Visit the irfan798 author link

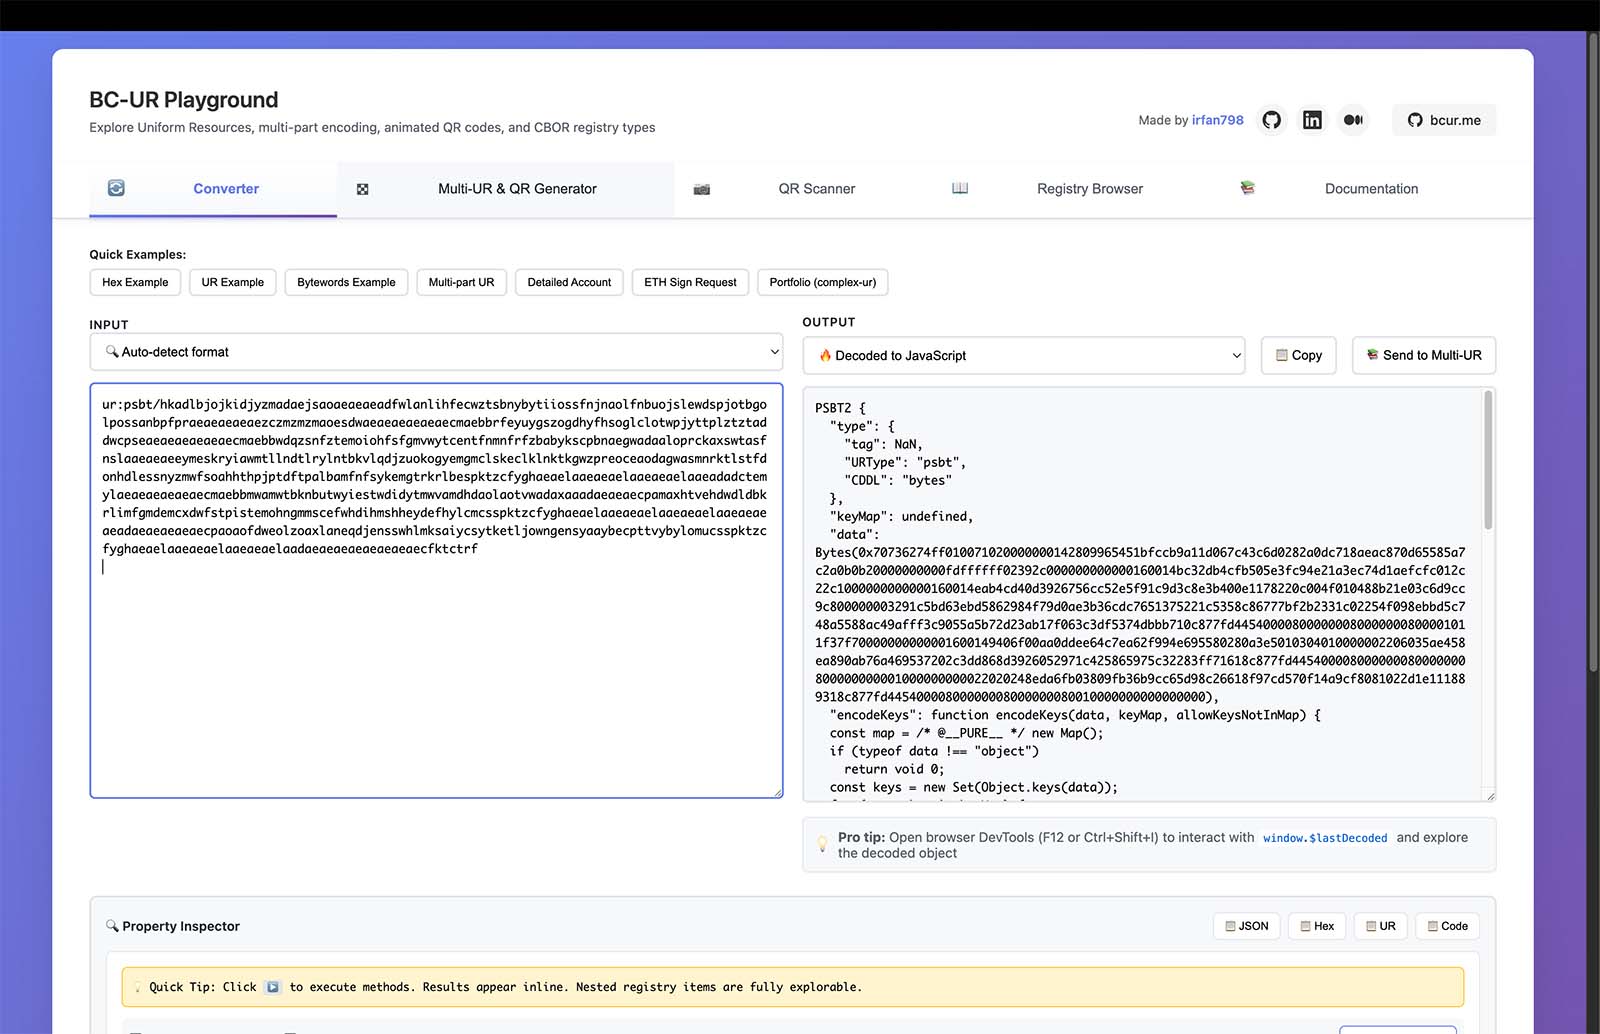coord(1217,120)
